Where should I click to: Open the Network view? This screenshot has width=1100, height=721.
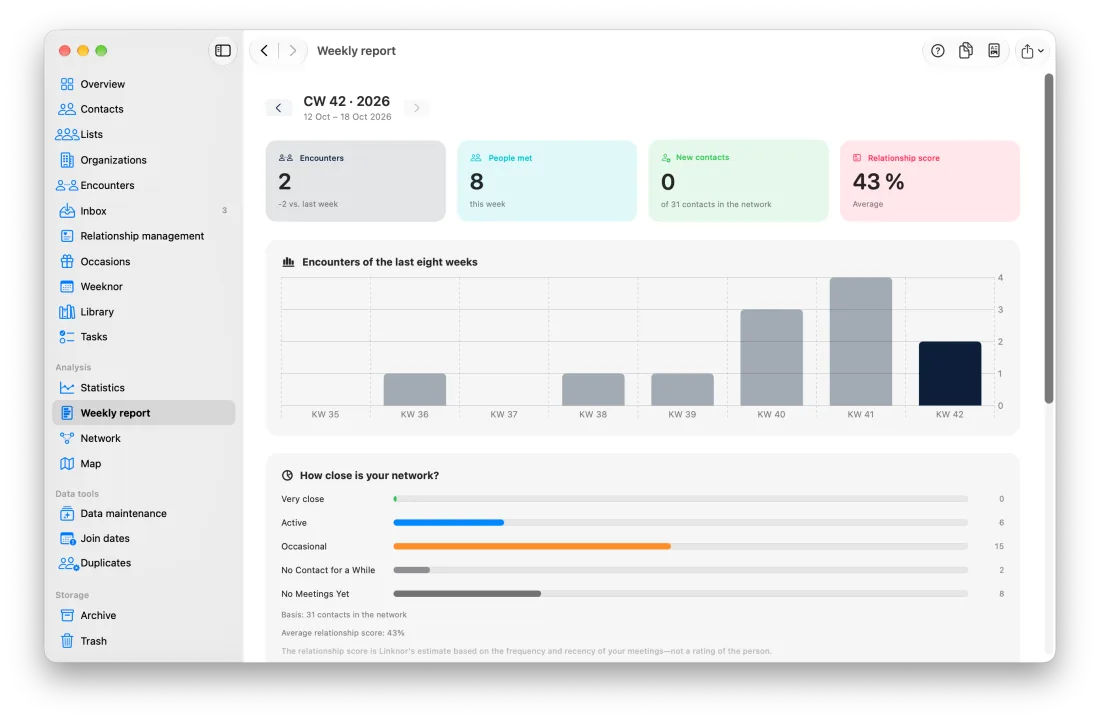click(144, 438)
